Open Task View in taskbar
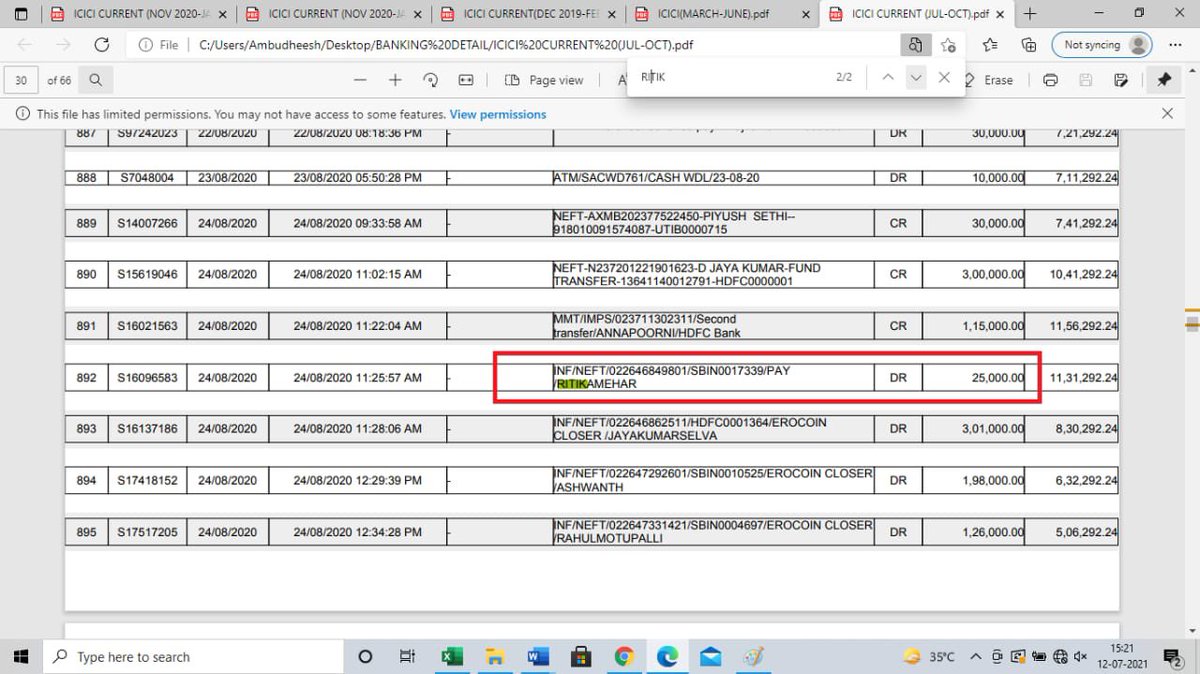This screenshot has width=1200, height=674. 407,656
